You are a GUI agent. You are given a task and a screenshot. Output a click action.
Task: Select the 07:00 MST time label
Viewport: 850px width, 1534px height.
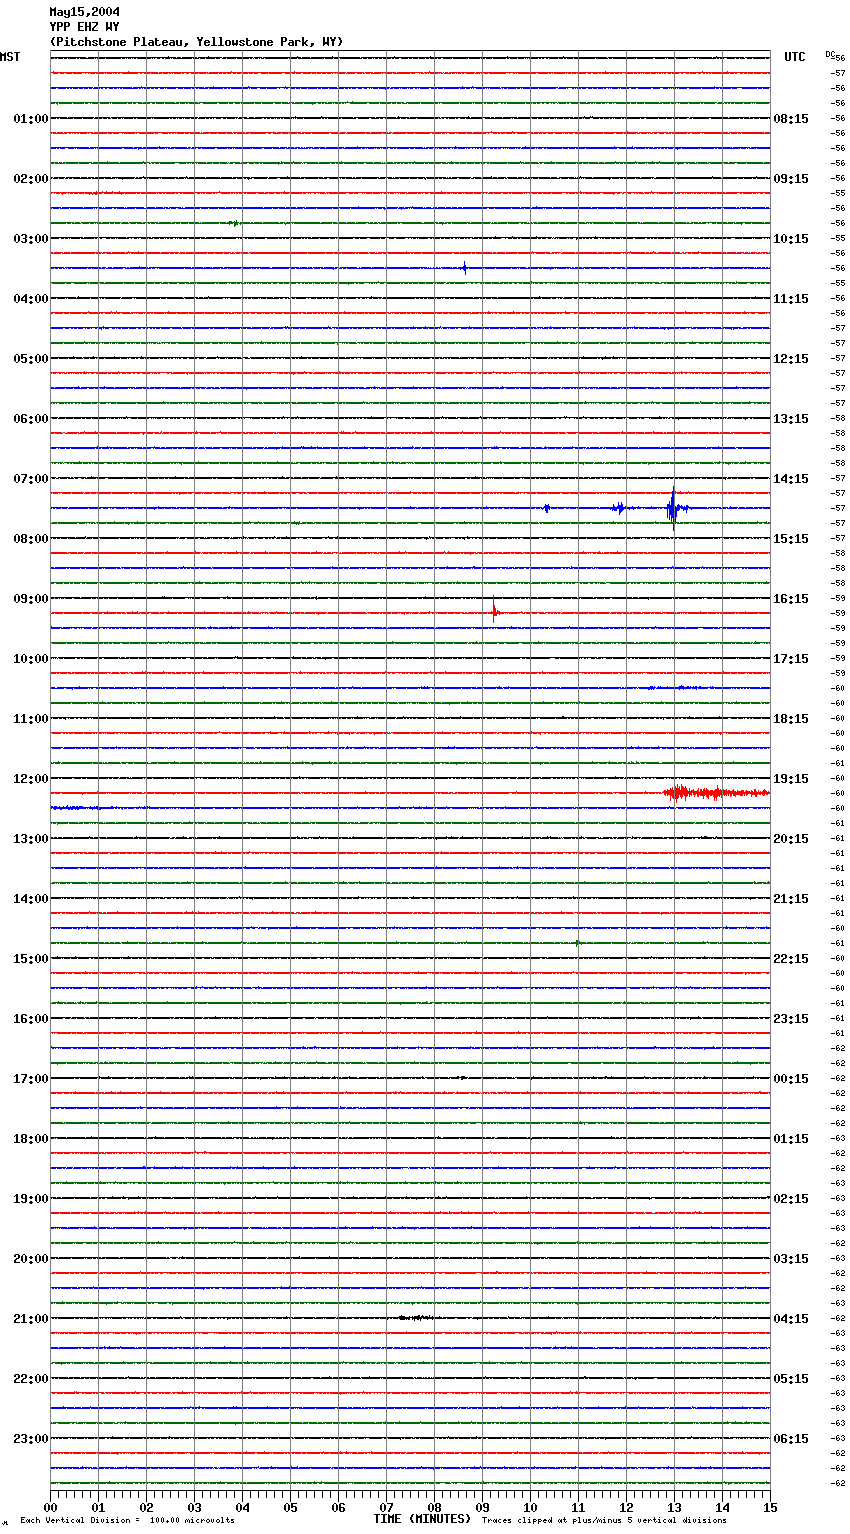coord(30,479)
